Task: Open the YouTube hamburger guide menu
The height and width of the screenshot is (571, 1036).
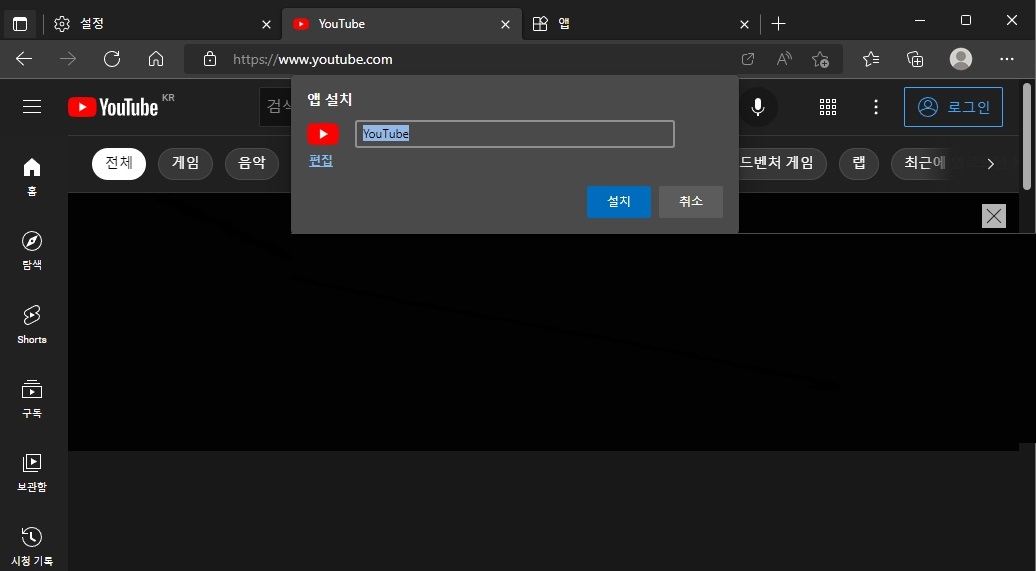Action: pos(32,106)
